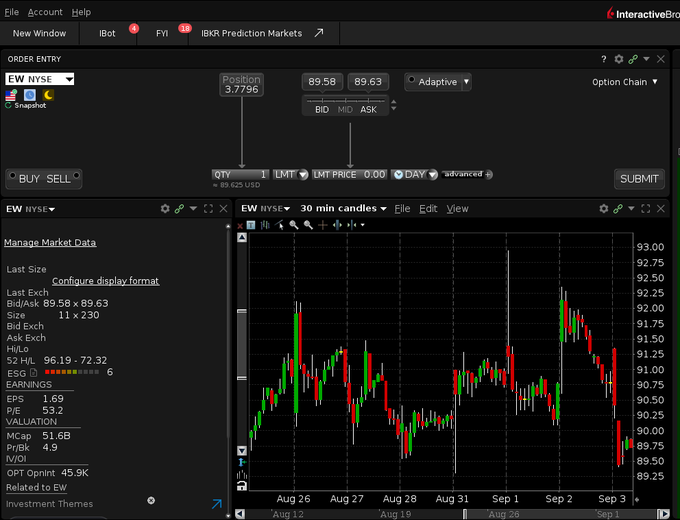The image size is (680, 520).
Task: Click Configure display format link
Action: point(105,281)
